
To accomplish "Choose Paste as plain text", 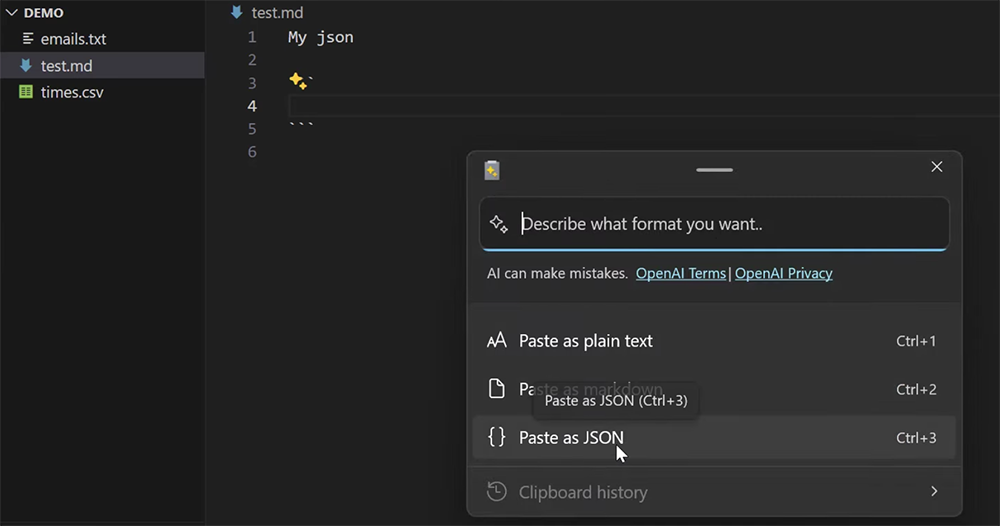I will point(714,341).
